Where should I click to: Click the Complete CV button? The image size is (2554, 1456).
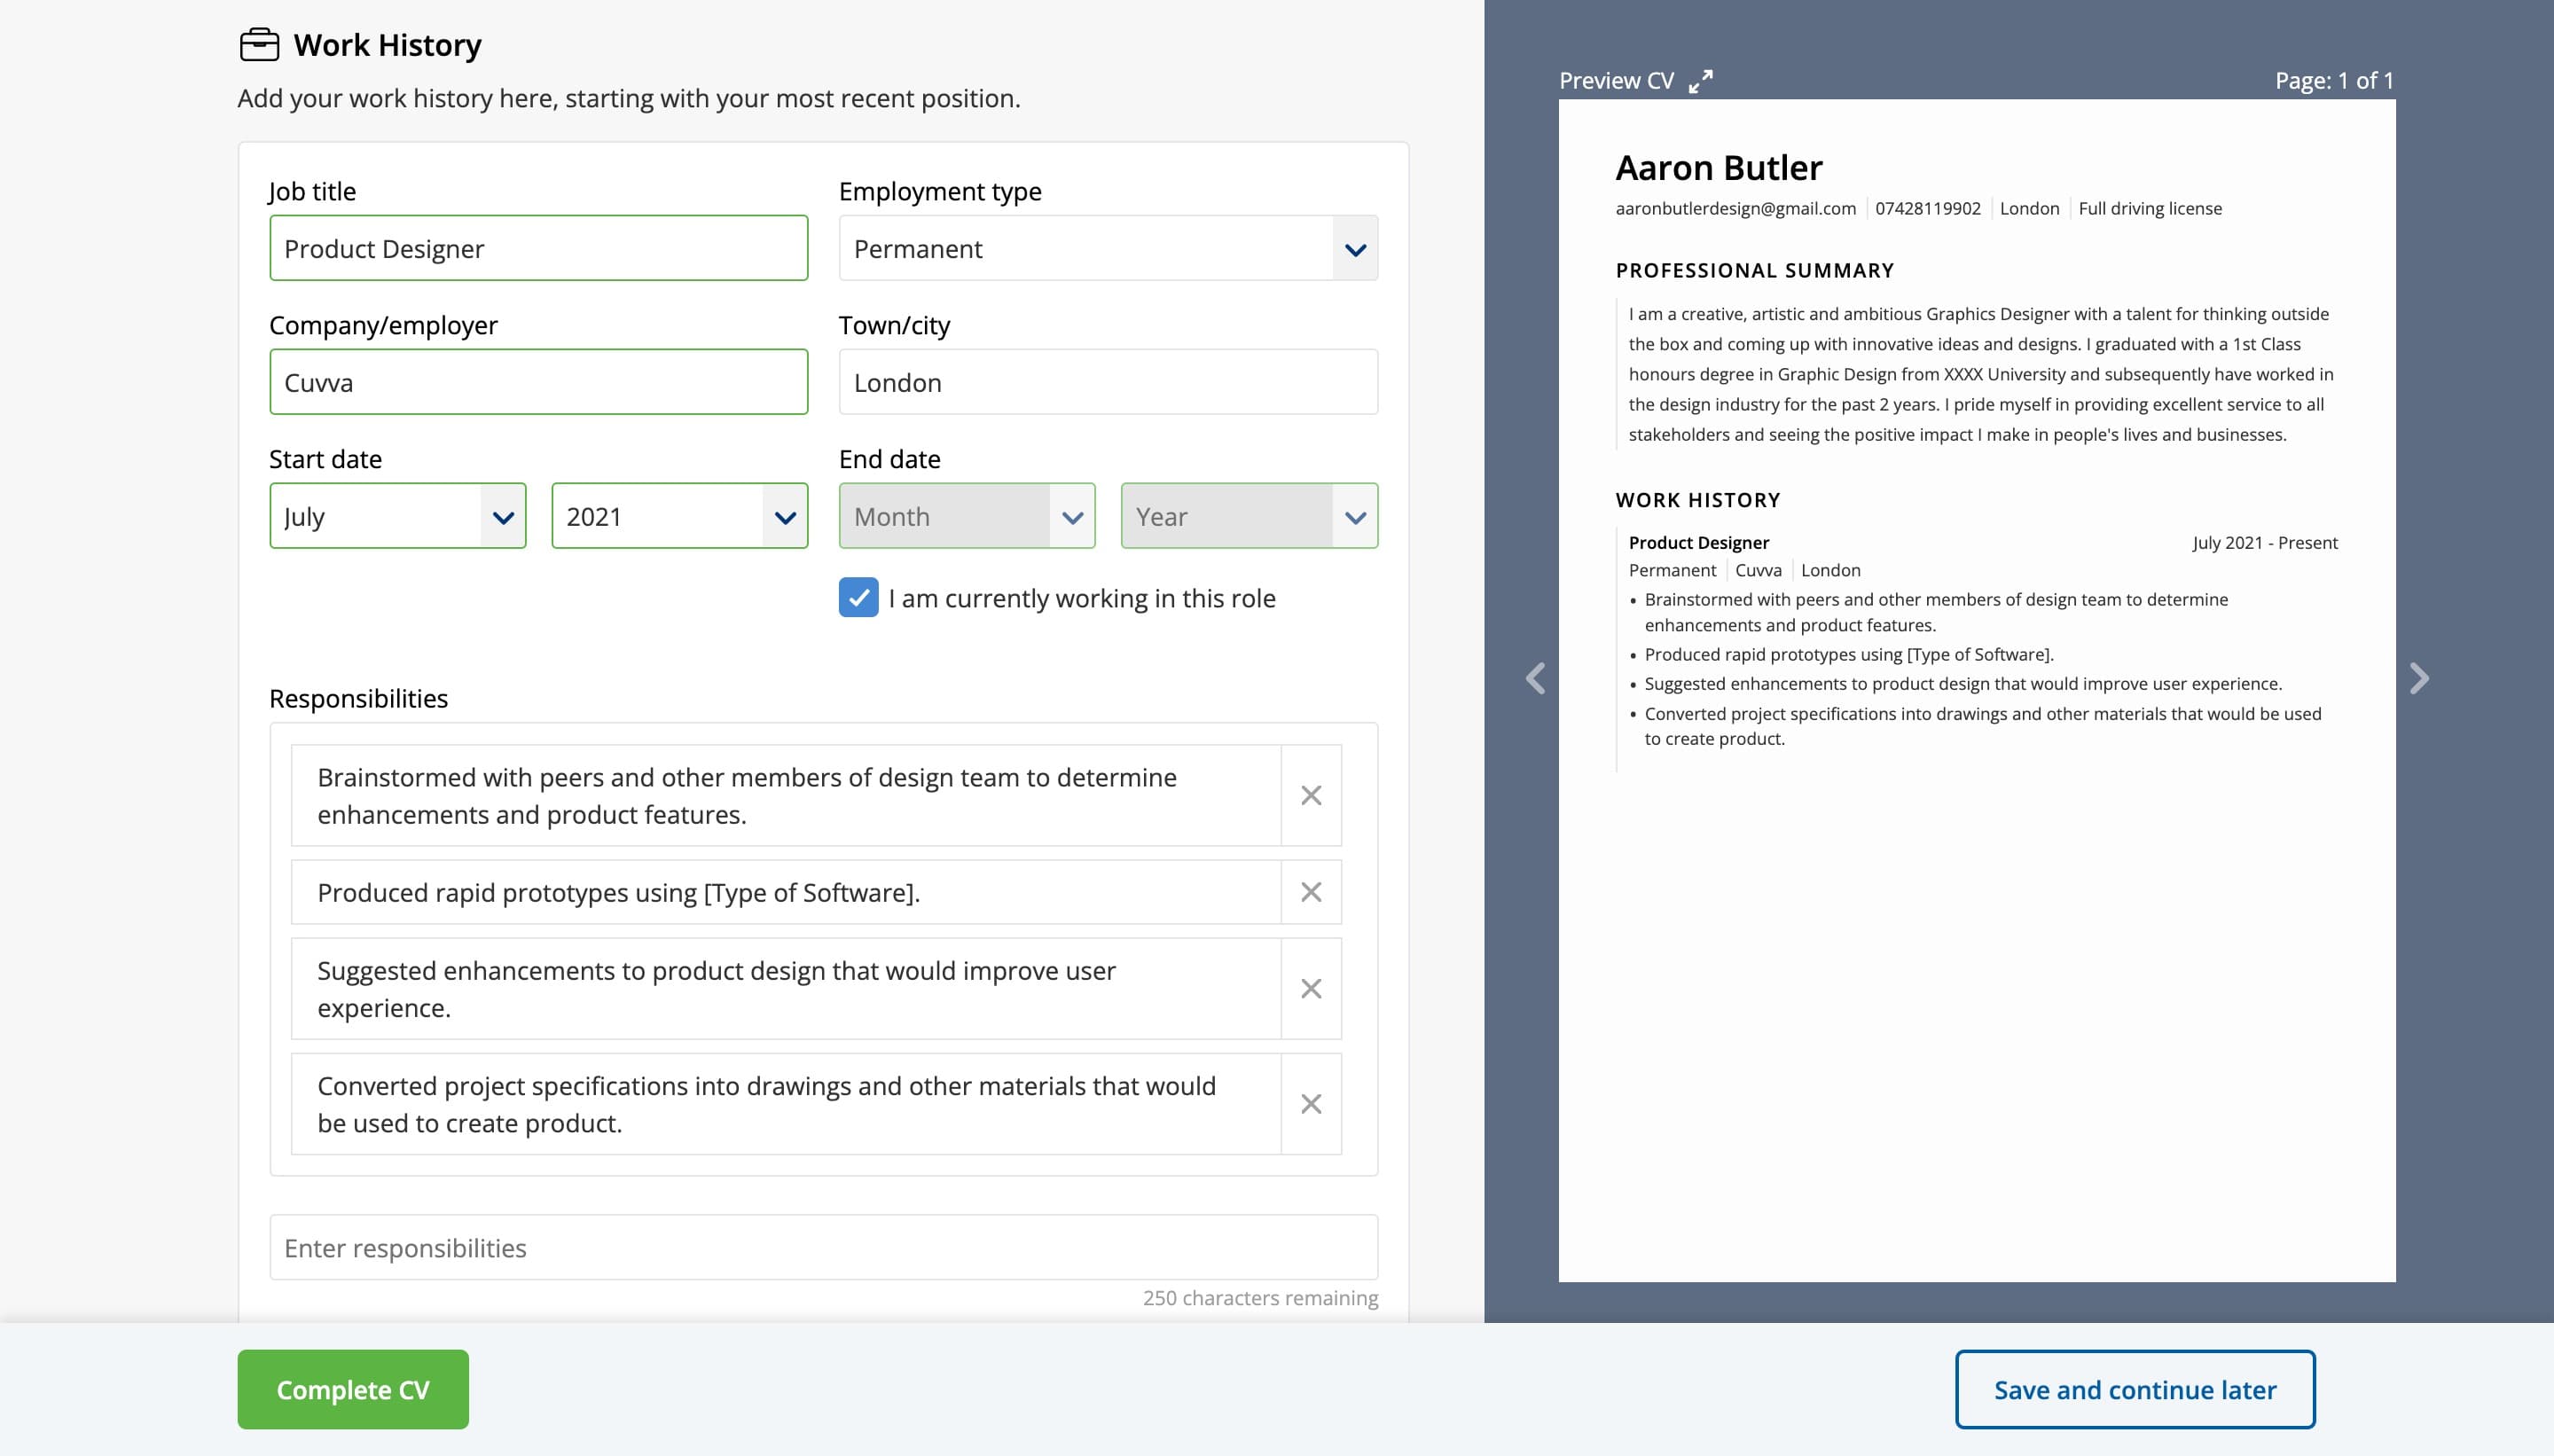pyautogui.click(x=353, y=1389)
